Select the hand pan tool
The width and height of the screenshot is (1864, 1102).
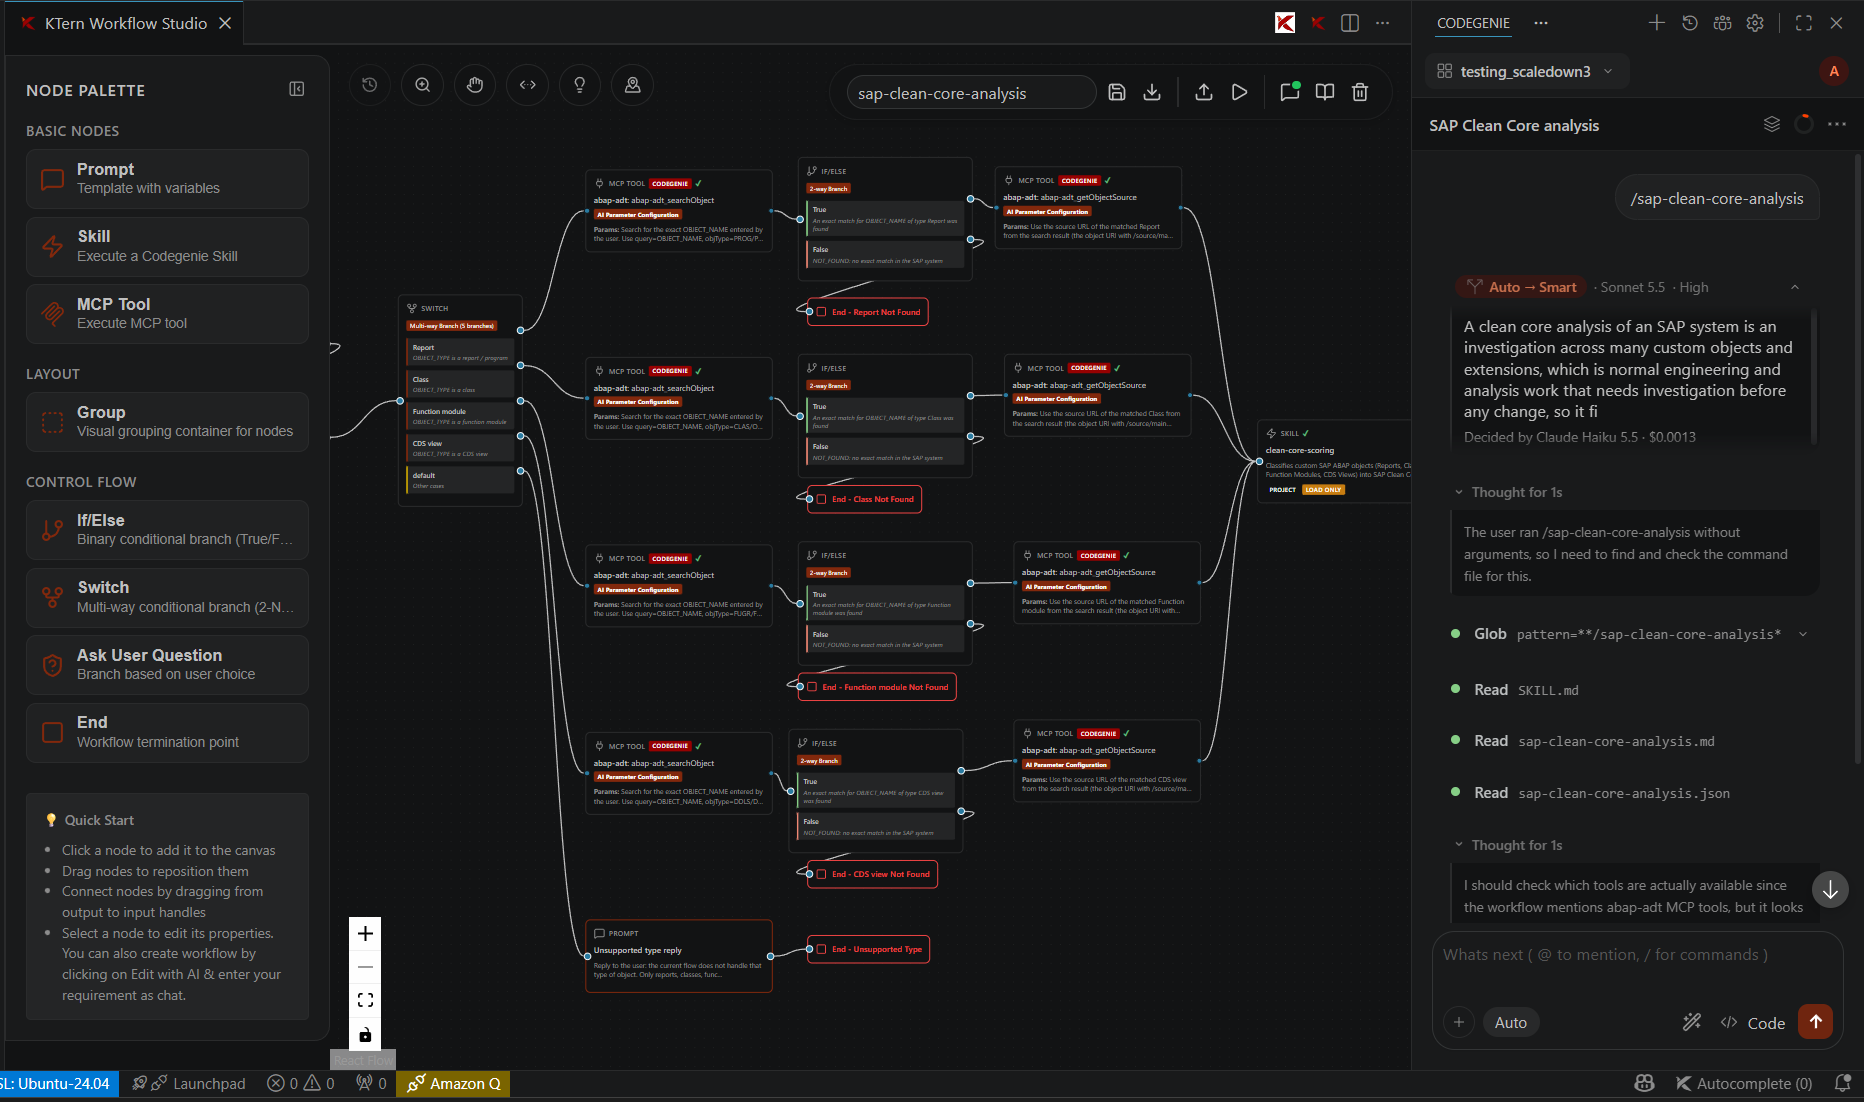tap(475, 85)
